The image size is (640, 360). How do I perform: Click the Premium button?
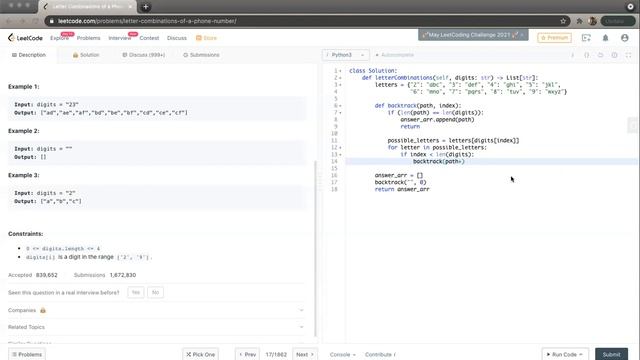pyautogui.click(x=554, y=38)
